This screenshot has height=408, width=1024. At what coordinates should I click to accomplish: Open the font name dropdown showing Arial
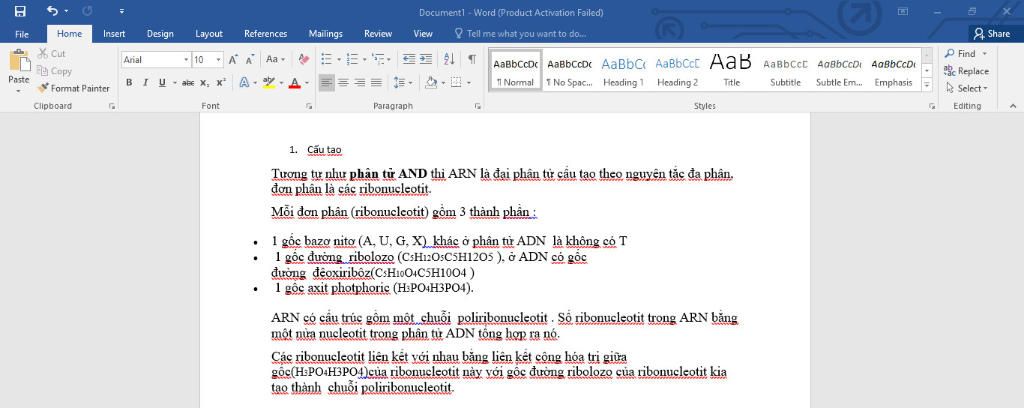point(155,60)
